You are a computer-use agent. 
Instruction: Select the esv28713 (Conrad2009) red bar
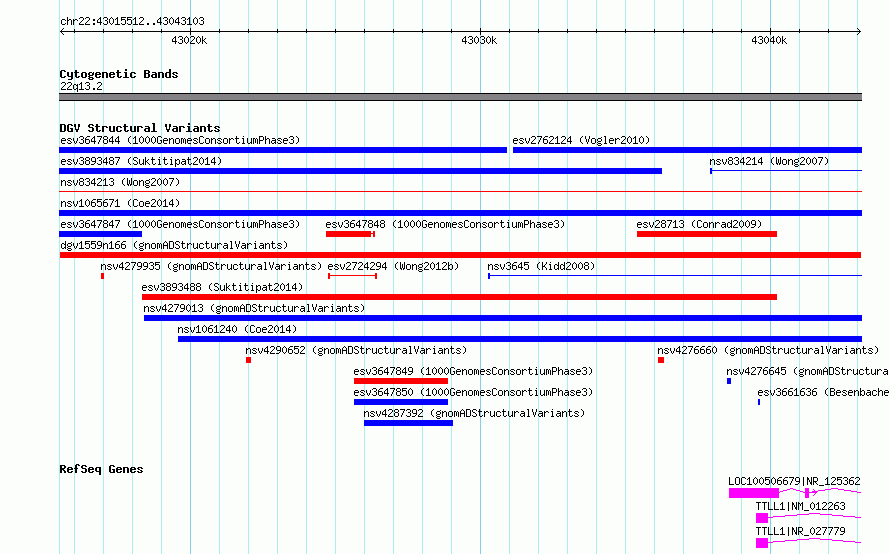click(707, 234)
